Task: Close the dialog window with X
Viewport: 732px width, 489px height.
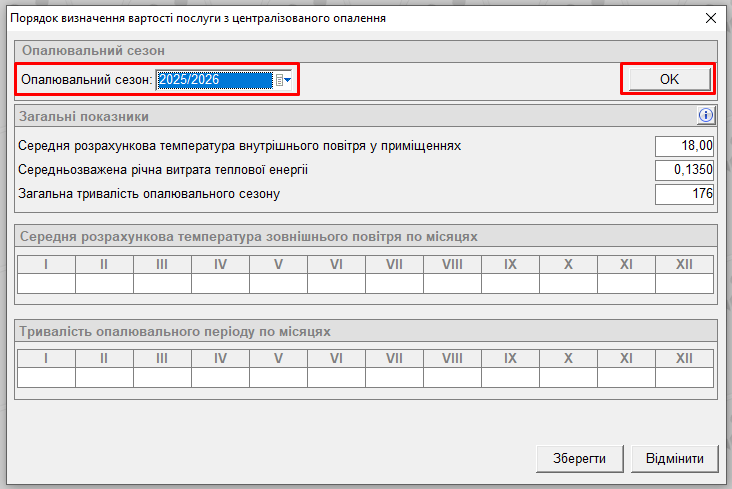Action: (711, 18)
